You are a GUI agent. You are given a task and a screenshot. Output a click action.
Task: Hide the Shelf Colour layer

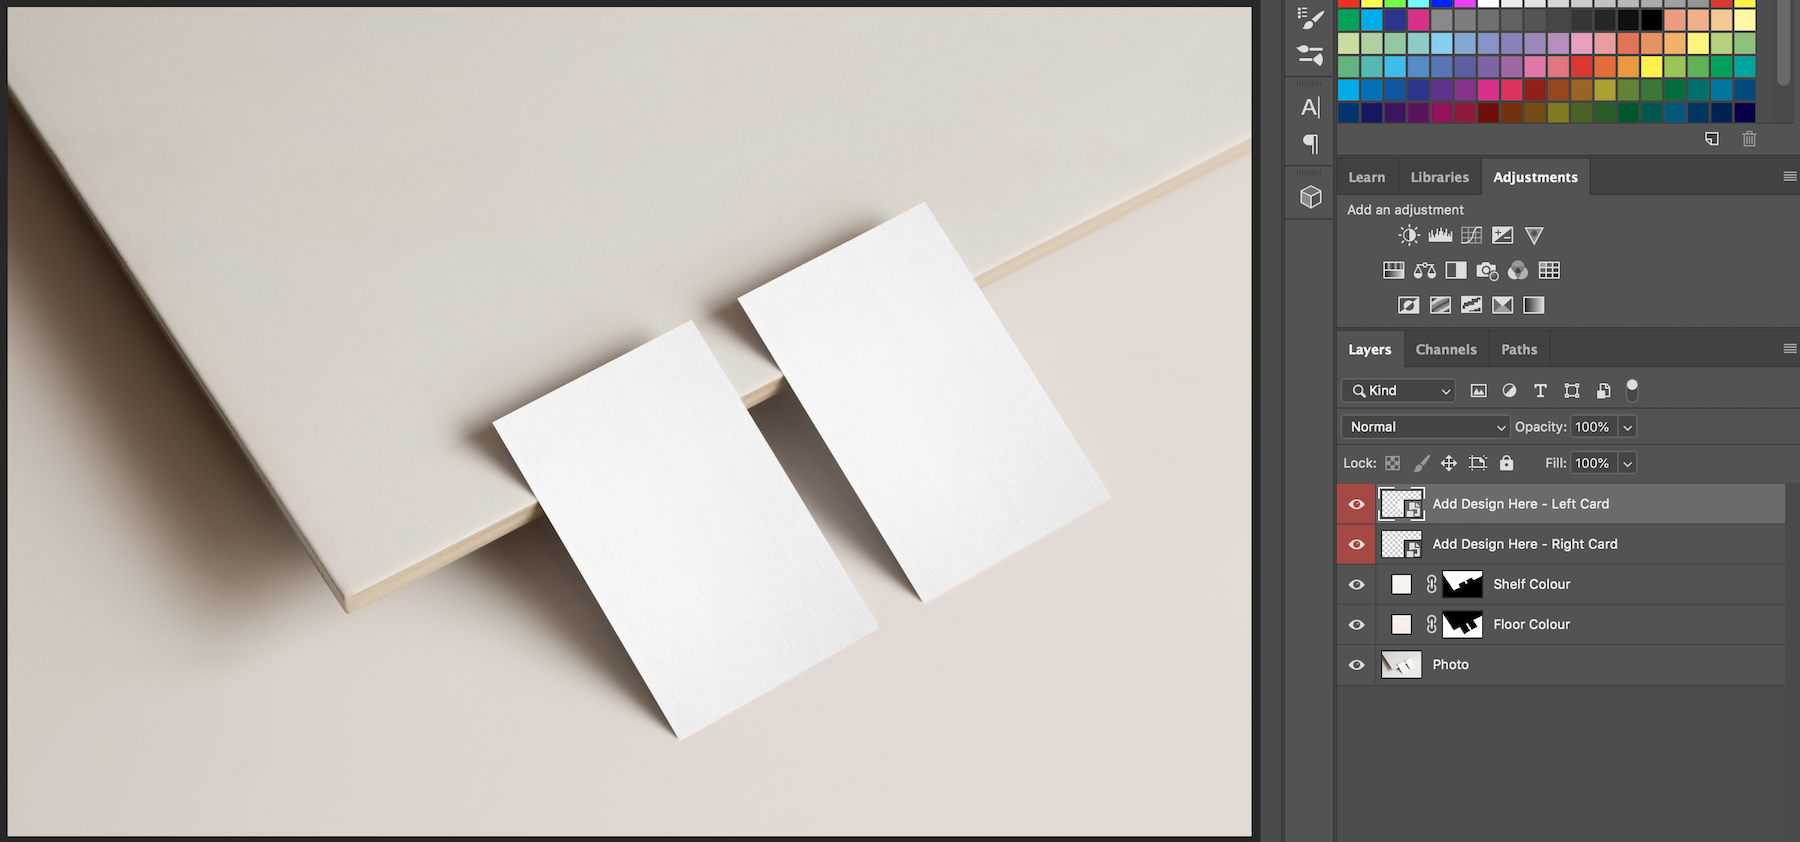click(1356, 585)
